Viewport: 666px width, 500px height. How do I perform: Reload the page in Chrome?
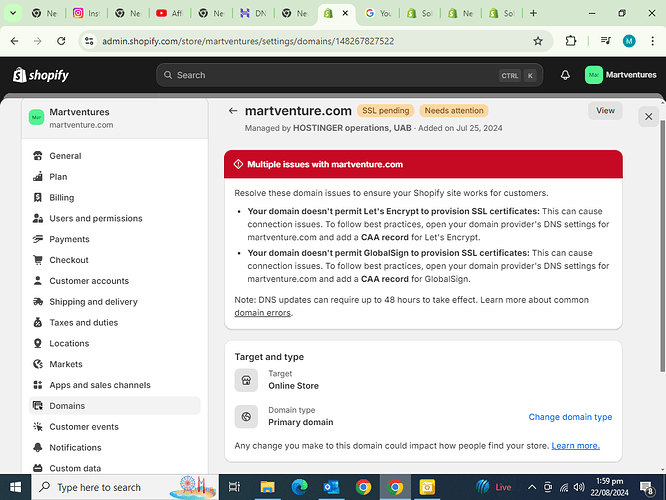click(x=61, y=41)
